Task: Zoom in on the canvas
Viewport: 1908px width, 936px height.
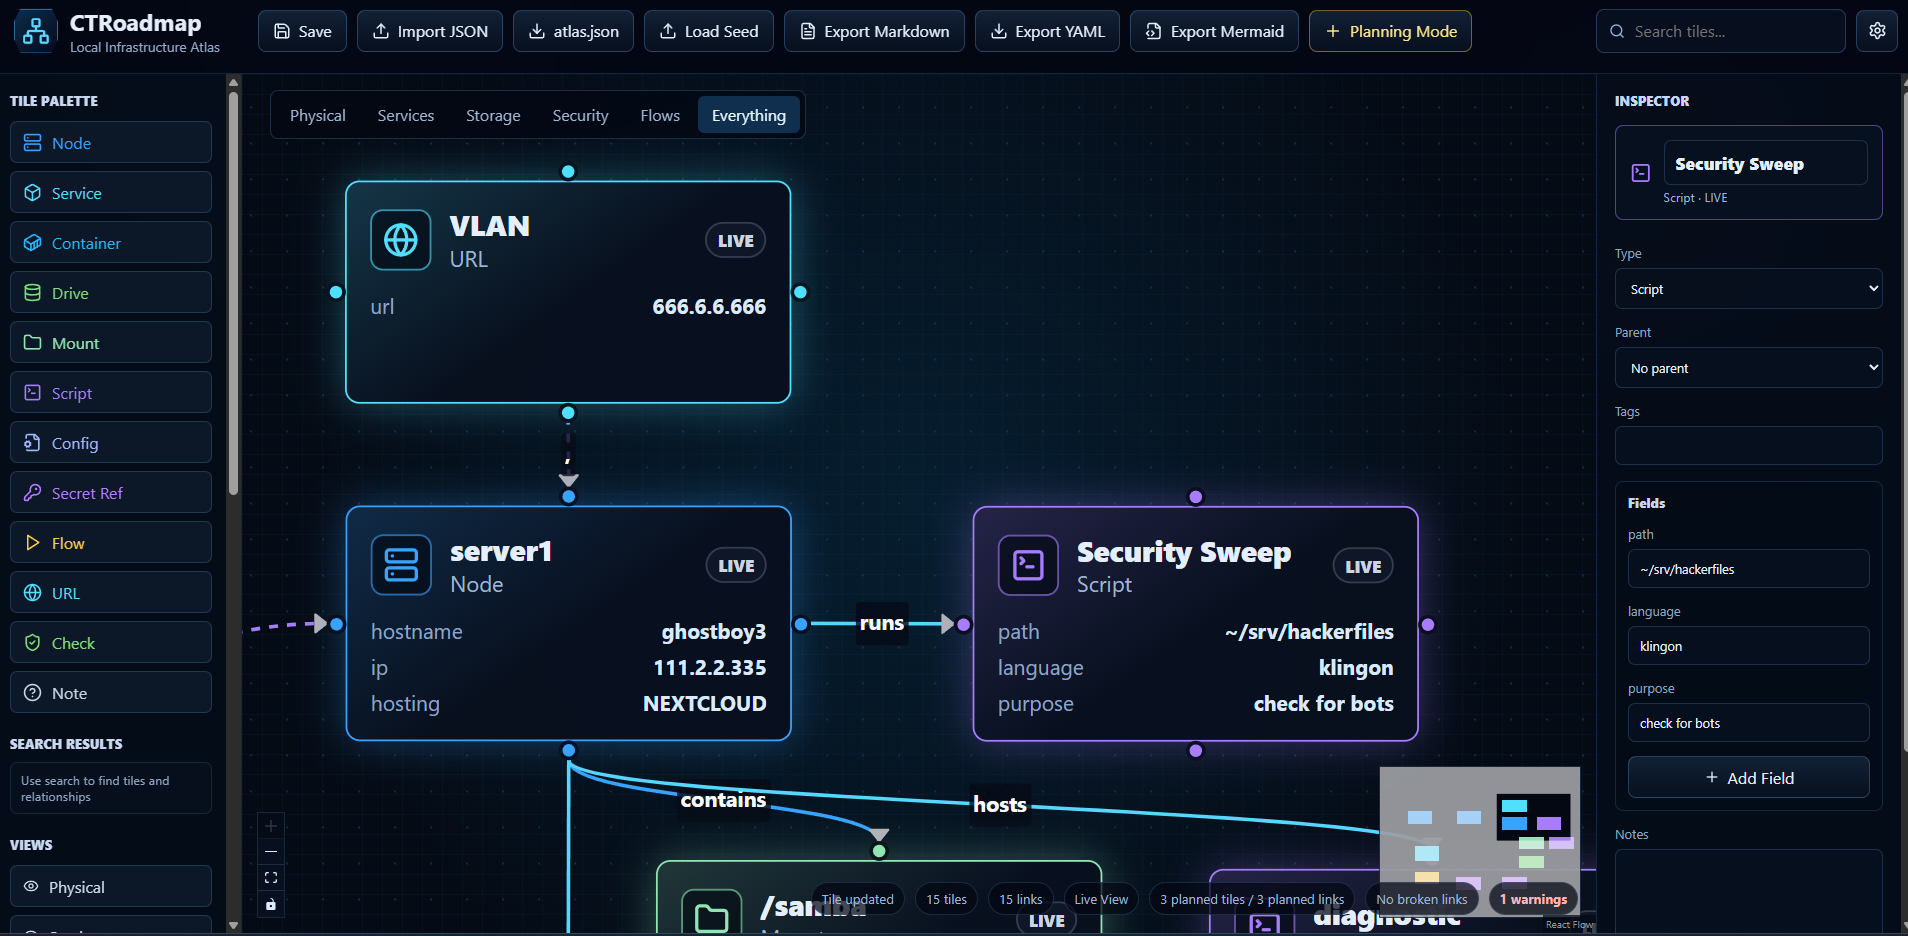Action: tap(271, 826)
